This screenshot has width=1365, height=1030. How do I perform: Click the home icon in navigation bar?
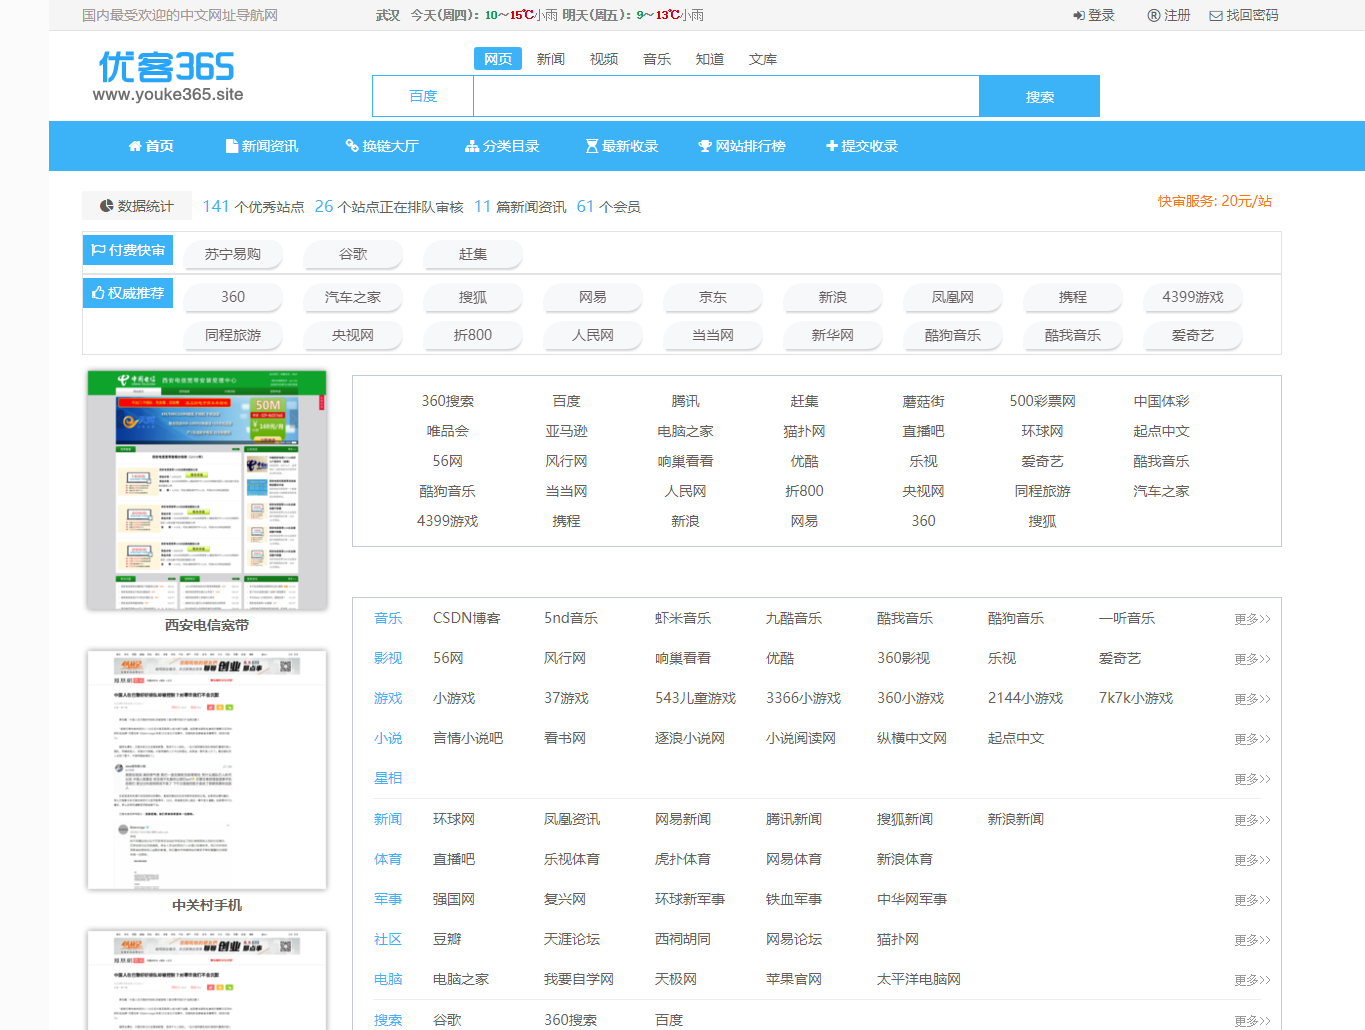click(x=135, y=146)
